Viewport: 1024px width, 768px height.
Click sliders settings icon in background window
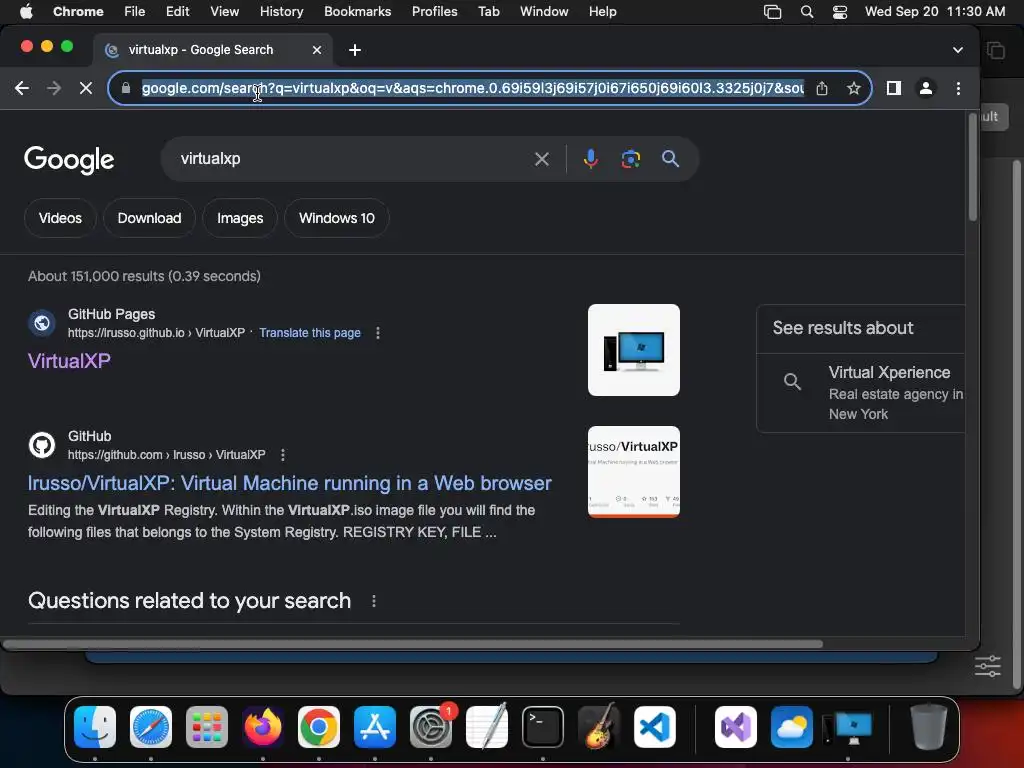click(x=987, y=666)
